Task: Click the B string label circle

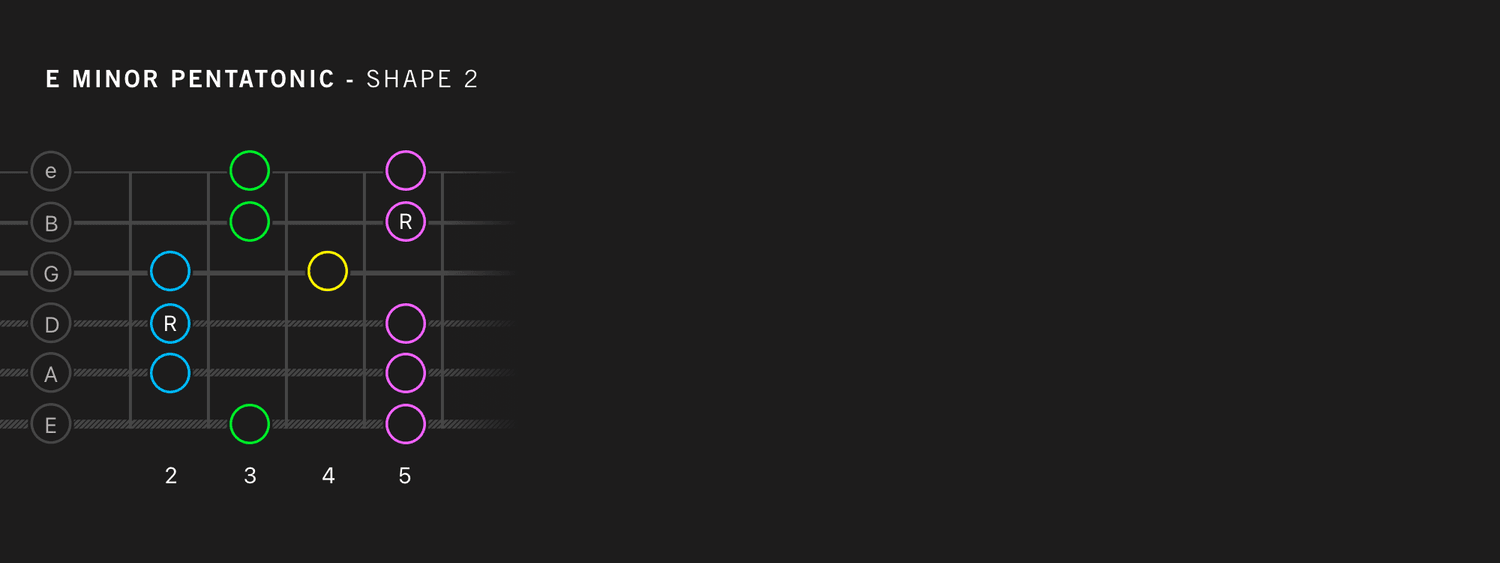Action: pyautogui.click(x=51, y=222)
